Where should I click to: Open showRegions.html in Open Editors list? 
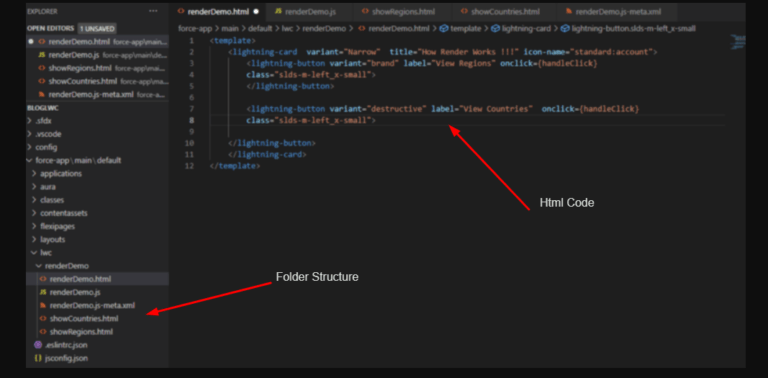(97, 68)
